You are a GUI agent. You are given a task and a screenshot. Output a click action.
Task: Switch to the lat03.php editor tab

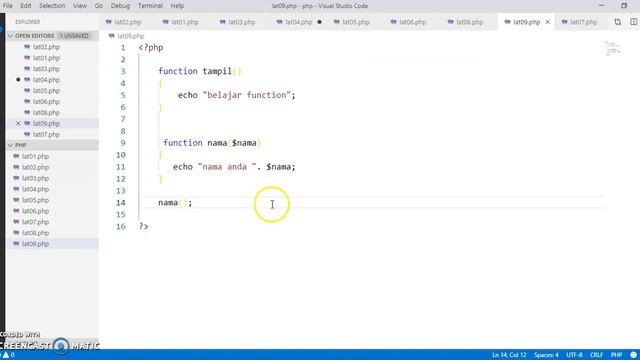[x=241, y=22]
